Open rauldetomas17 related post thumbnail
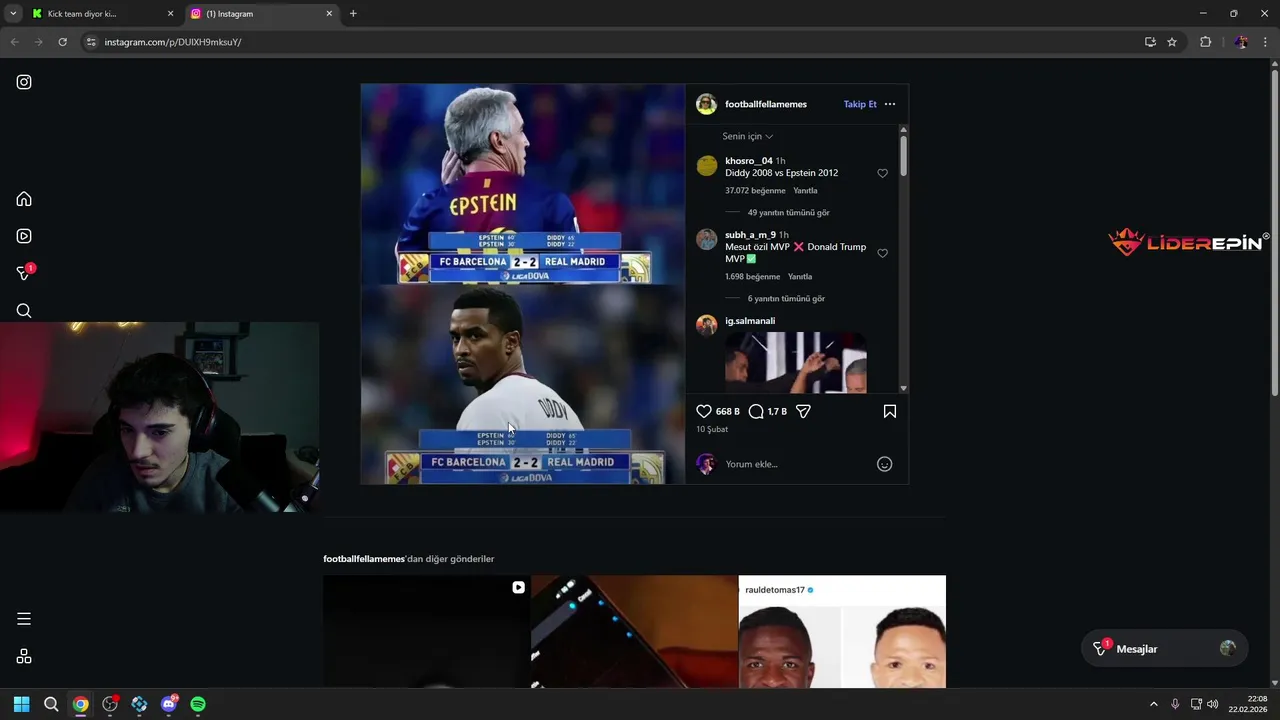 pyautogui.click(x=842, y=632)
